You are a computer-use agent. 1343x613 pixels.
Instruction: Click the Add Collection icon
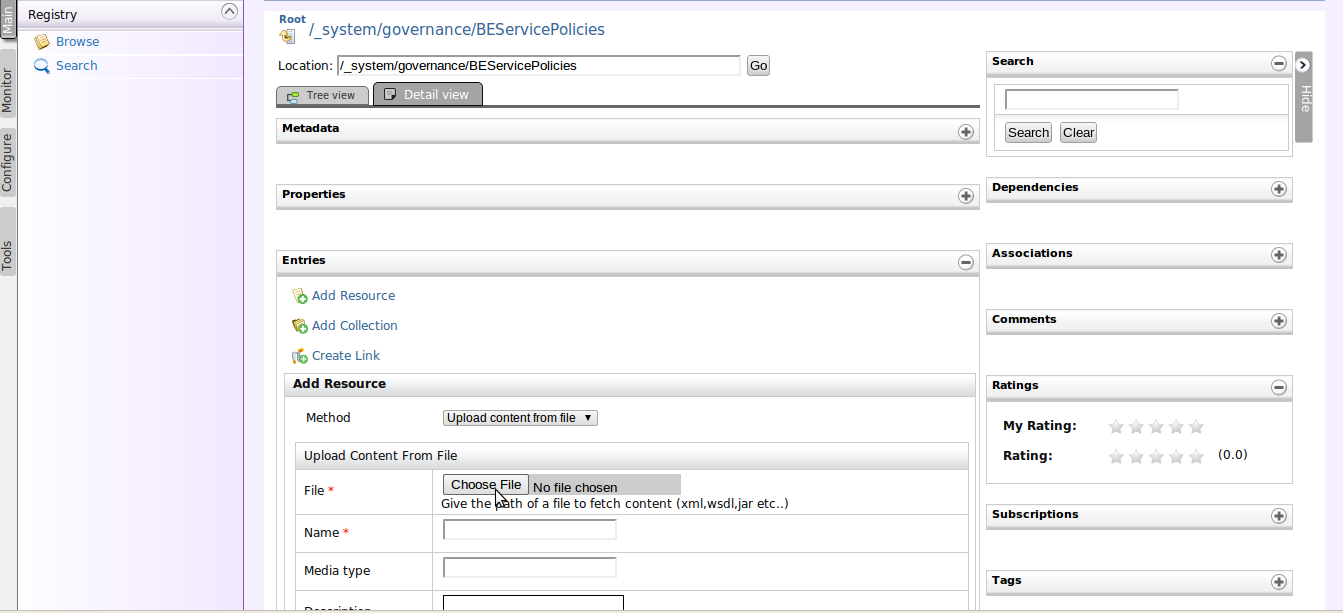coord(299,325)
